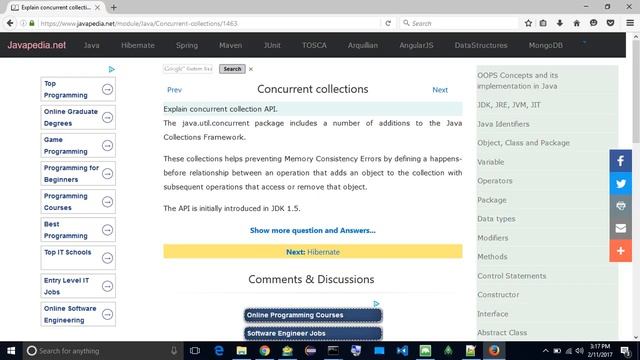Open the downloads arrow icon
The image size is (640, 360).
tap(560, 23)
